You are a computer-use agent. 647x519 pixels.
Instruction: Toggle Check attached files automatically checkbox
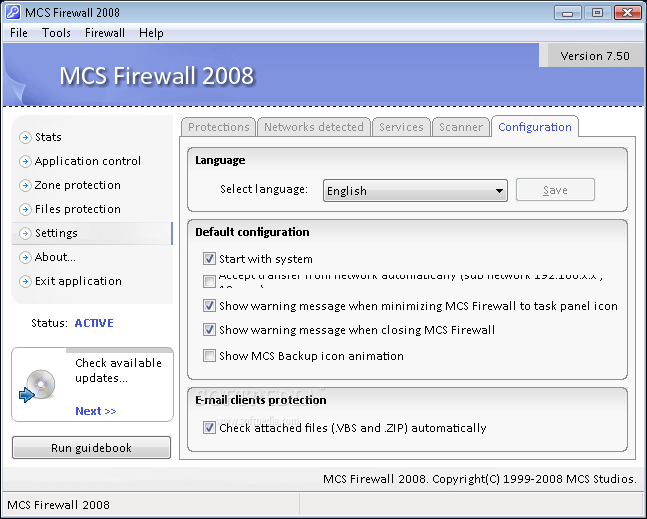click(x=209, y=428)
